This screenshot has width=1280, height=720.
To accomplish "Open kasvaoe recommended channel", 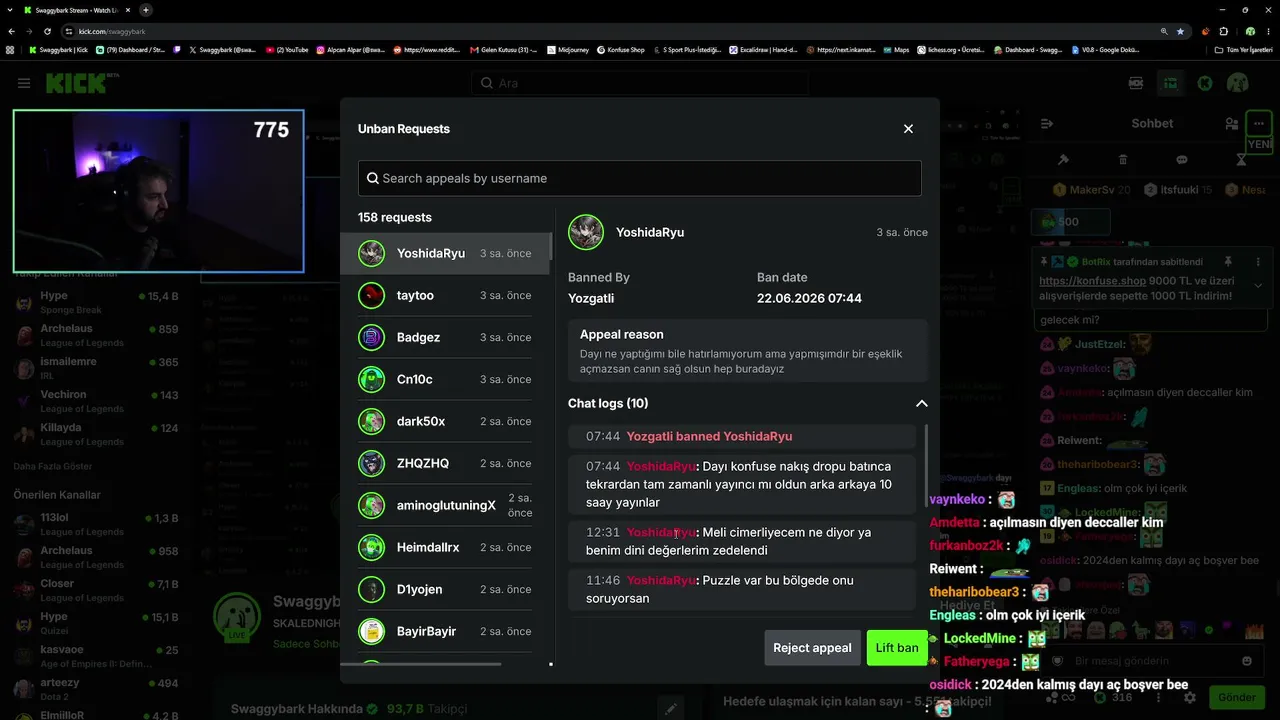I will pos(96,656).
